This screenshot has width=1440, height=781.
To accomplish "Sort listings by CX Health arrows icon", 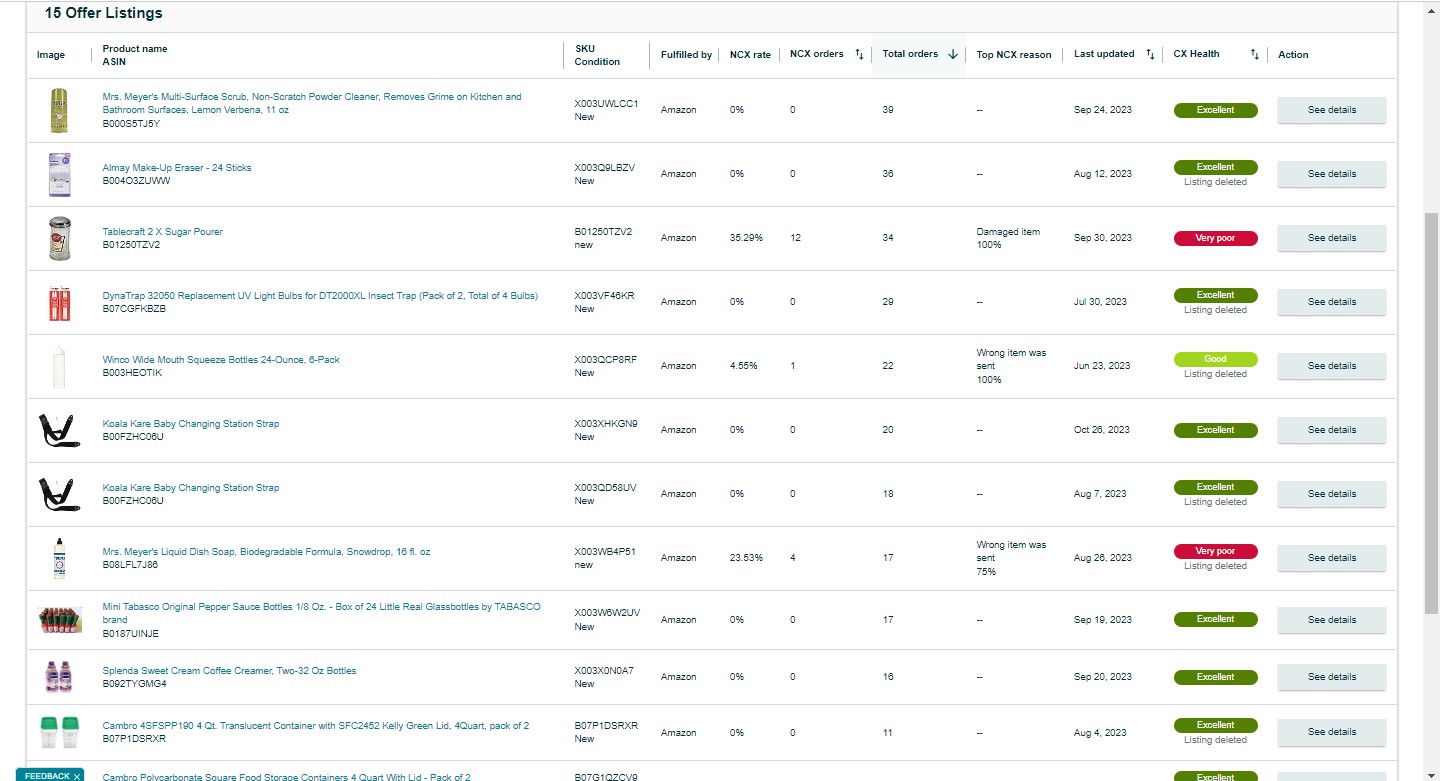I will coord(1255,55).
